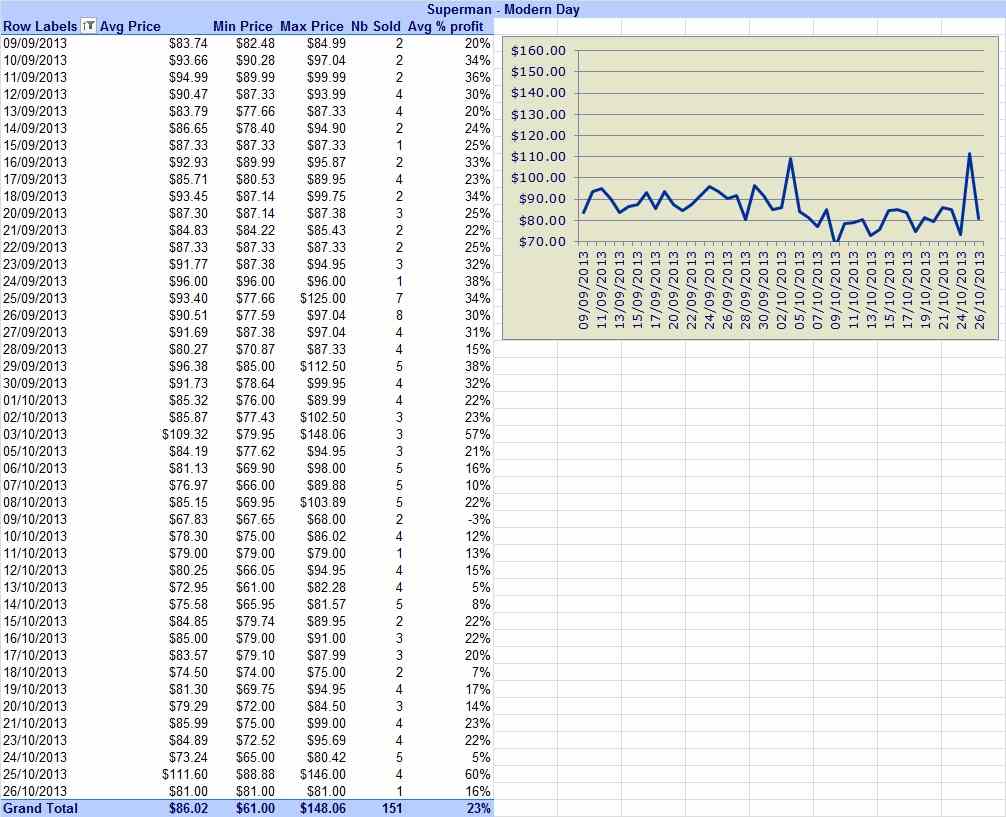Select the Superman - Modern Day title cell
This screenshot has width=1006, height=817.
click(x=503, y=10)
